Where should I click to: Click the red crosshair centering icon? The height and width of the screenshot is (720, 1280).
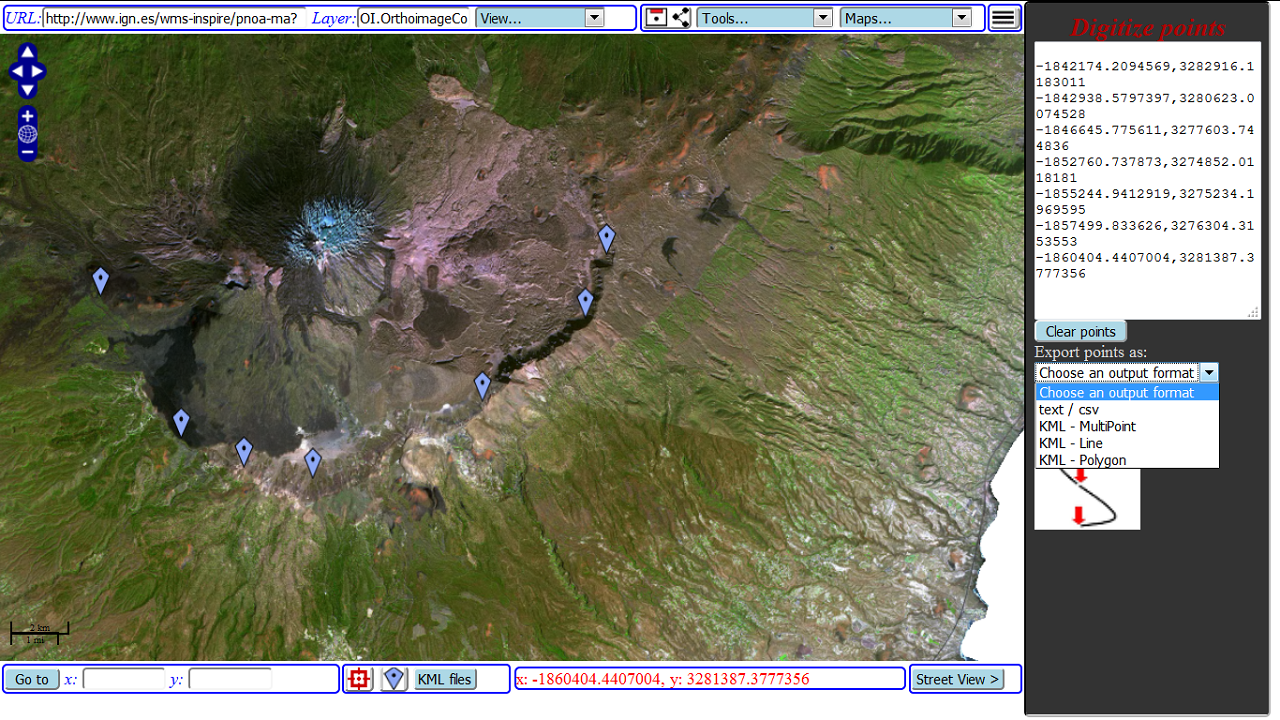357,678
